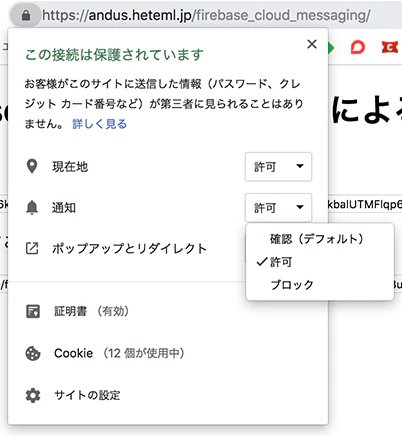This screenshot has width=402, height=436.
Task: Open Cookie（12 個が使用中）entry
Action: pyautogui.click(x=119, y=353)
